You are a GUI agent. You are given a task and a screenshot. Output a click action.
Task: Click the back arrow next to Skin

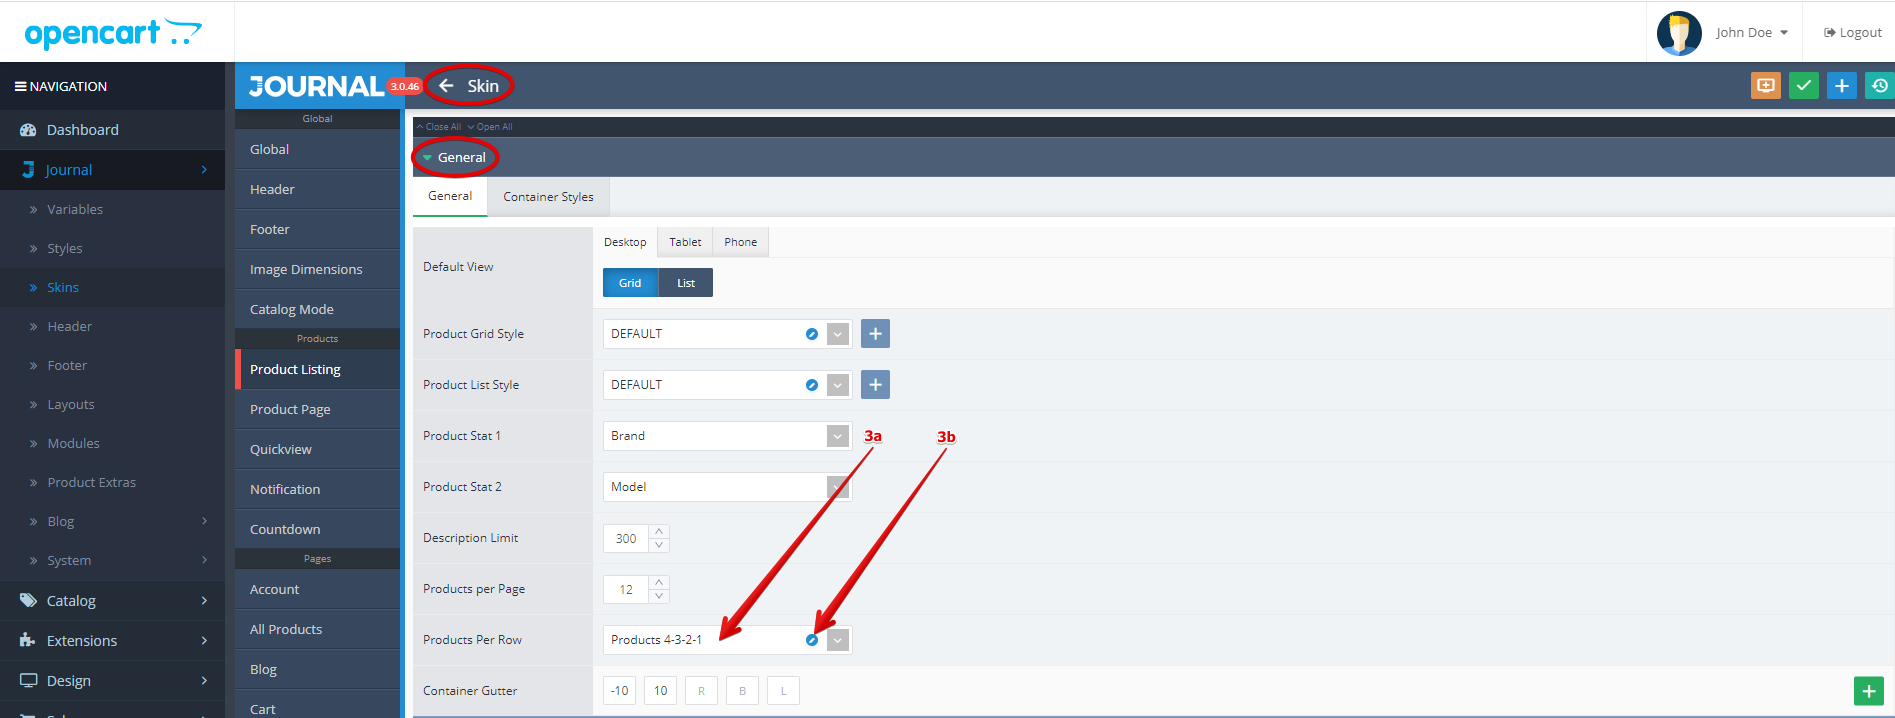point(446,86)
